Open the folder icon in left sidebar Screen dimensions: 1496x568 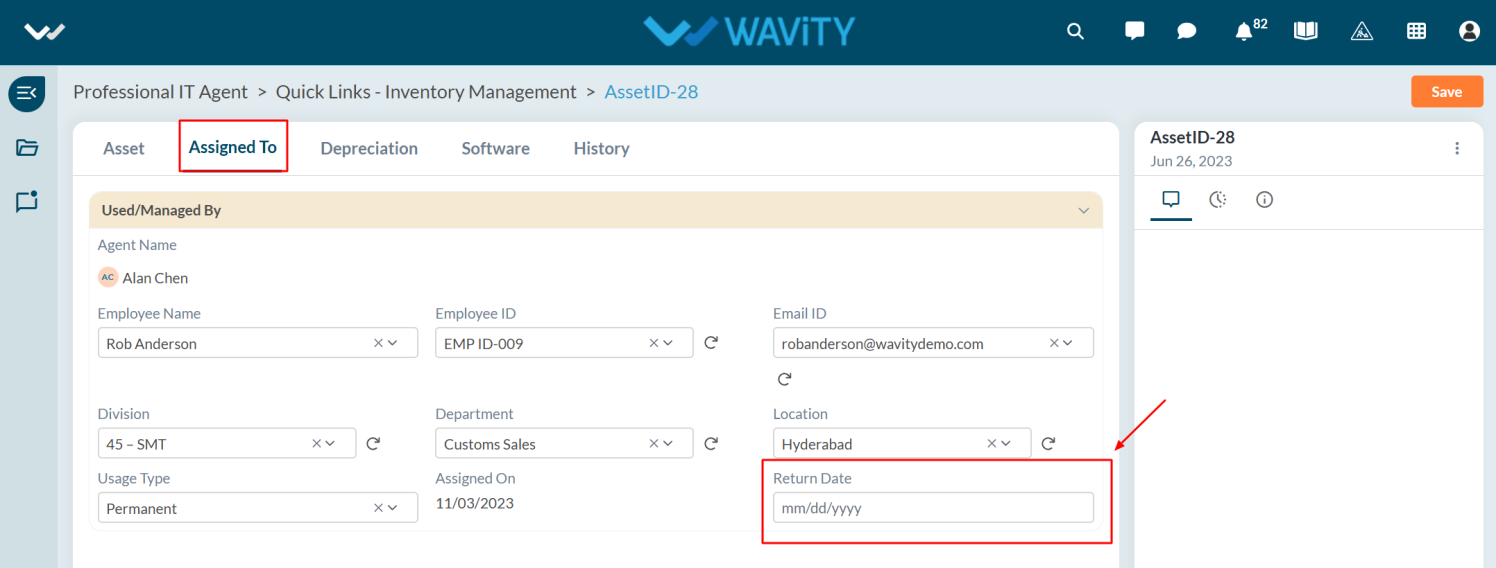[x=27, y=148]
